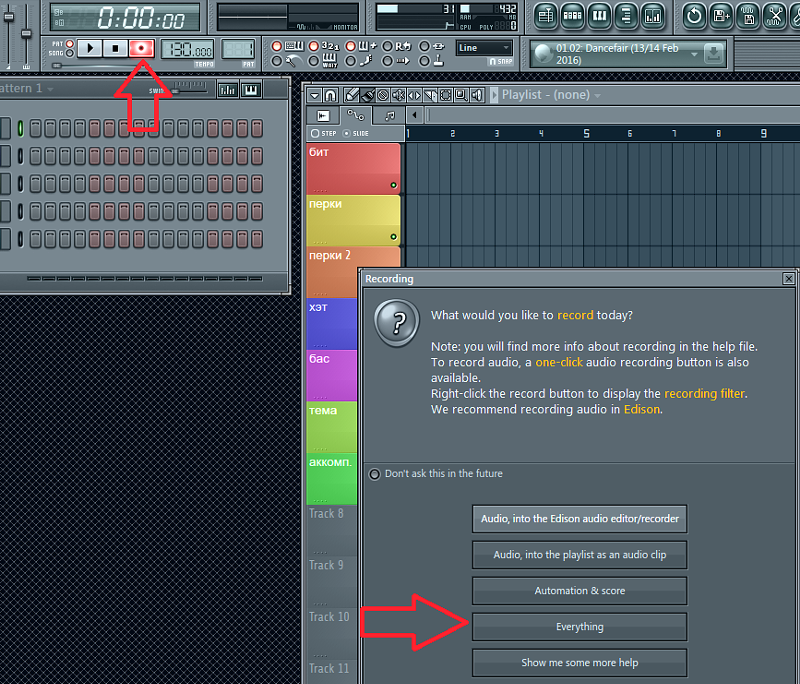The image size is (800, 684).
Task: Open the Piano Roll shortcut icon
Action: pyautogui.click(x=599, y=16)
